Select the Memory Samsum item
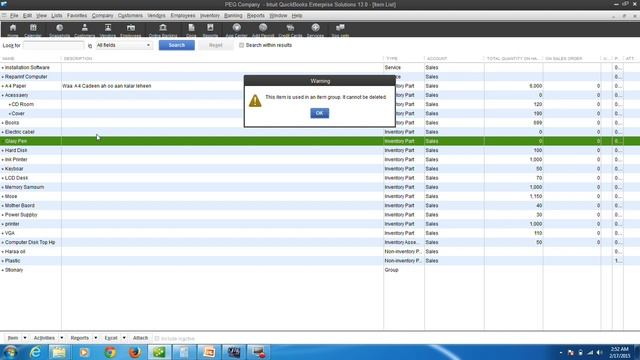This screenshot has width=640, height=360. 24,187
